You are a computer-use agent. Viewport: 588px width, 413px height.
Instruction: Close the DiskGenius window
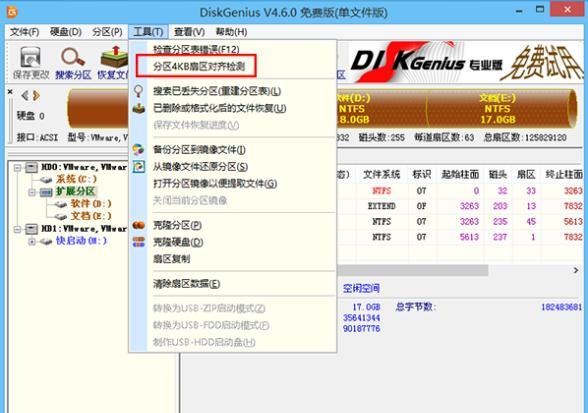(568, 10)
